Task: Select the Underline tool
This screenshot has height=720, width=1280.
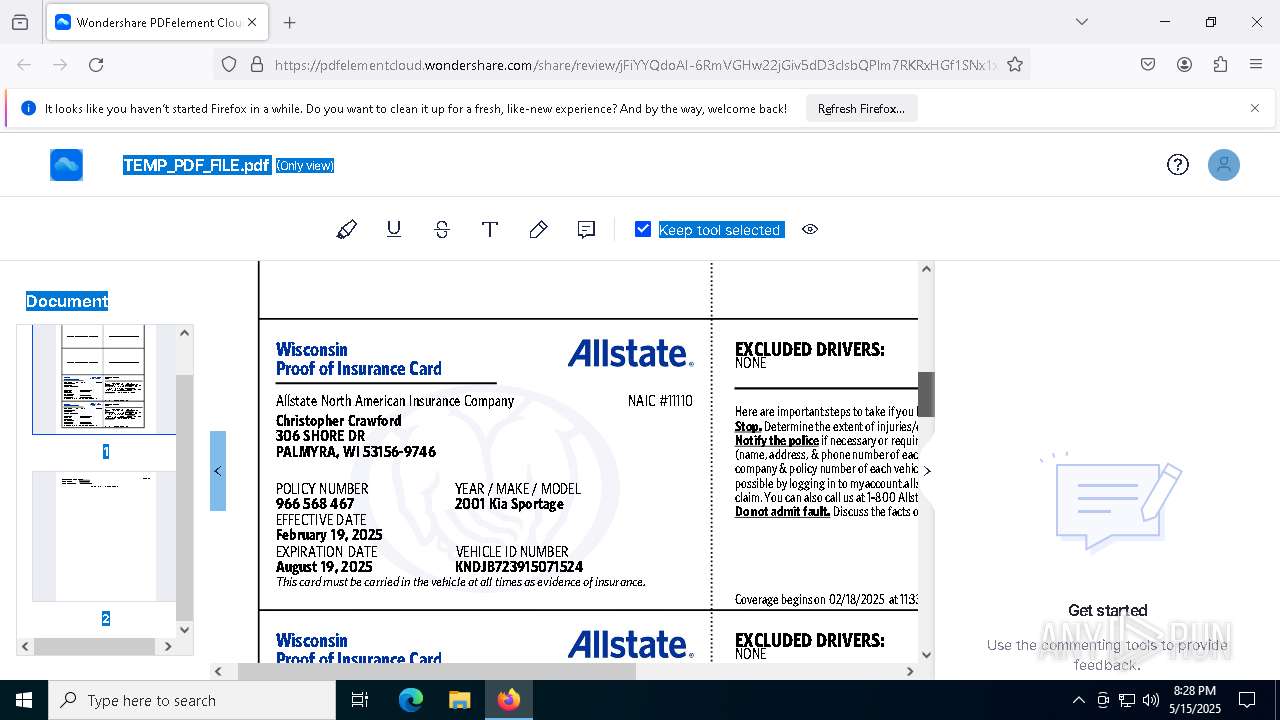Action: [394, 230]
